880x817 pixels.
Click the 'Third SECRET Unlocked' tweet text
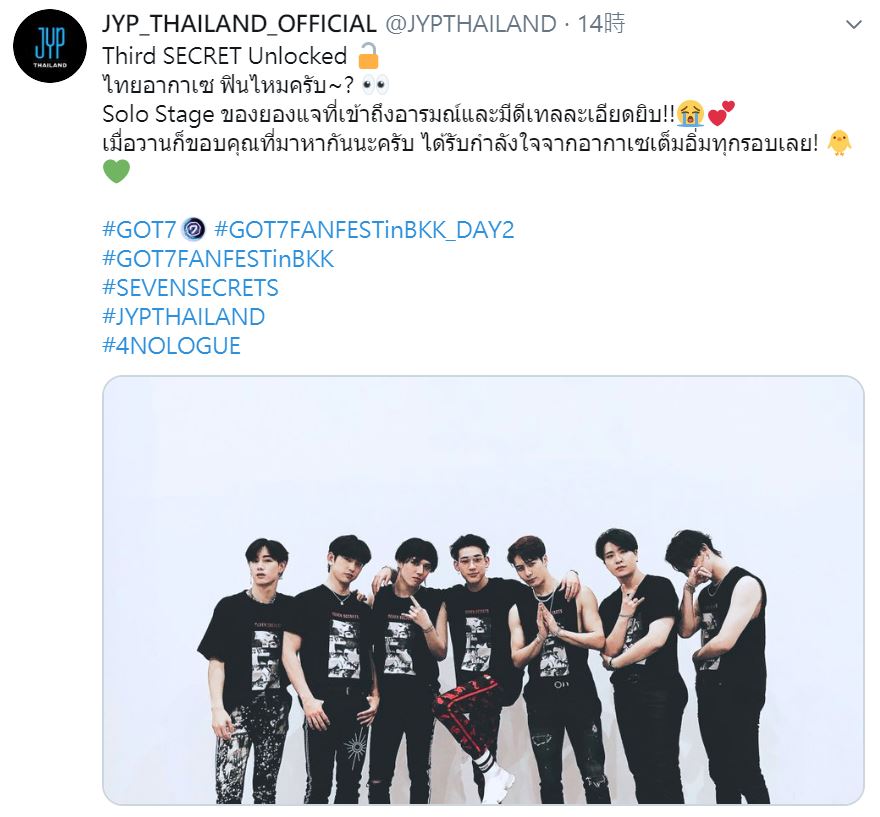point(224,56)
